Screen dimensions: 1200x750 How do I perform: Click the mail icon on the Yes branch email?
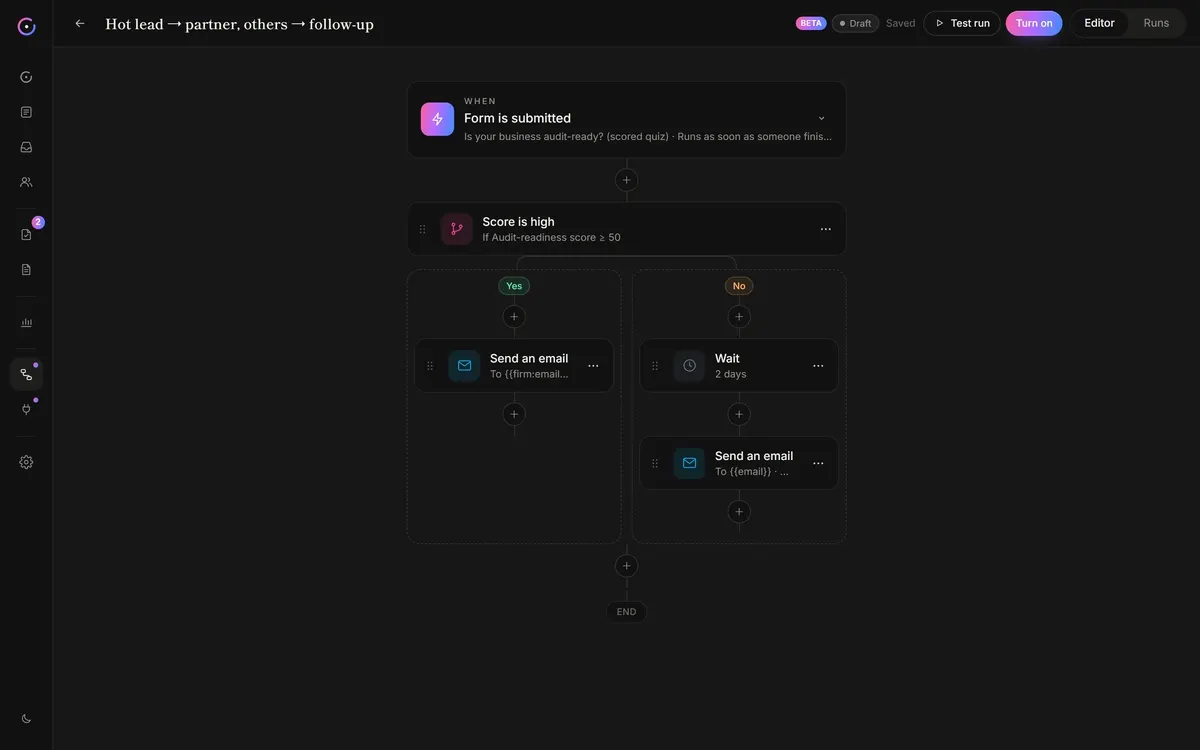pyautogui.click(x=464, y=365)
